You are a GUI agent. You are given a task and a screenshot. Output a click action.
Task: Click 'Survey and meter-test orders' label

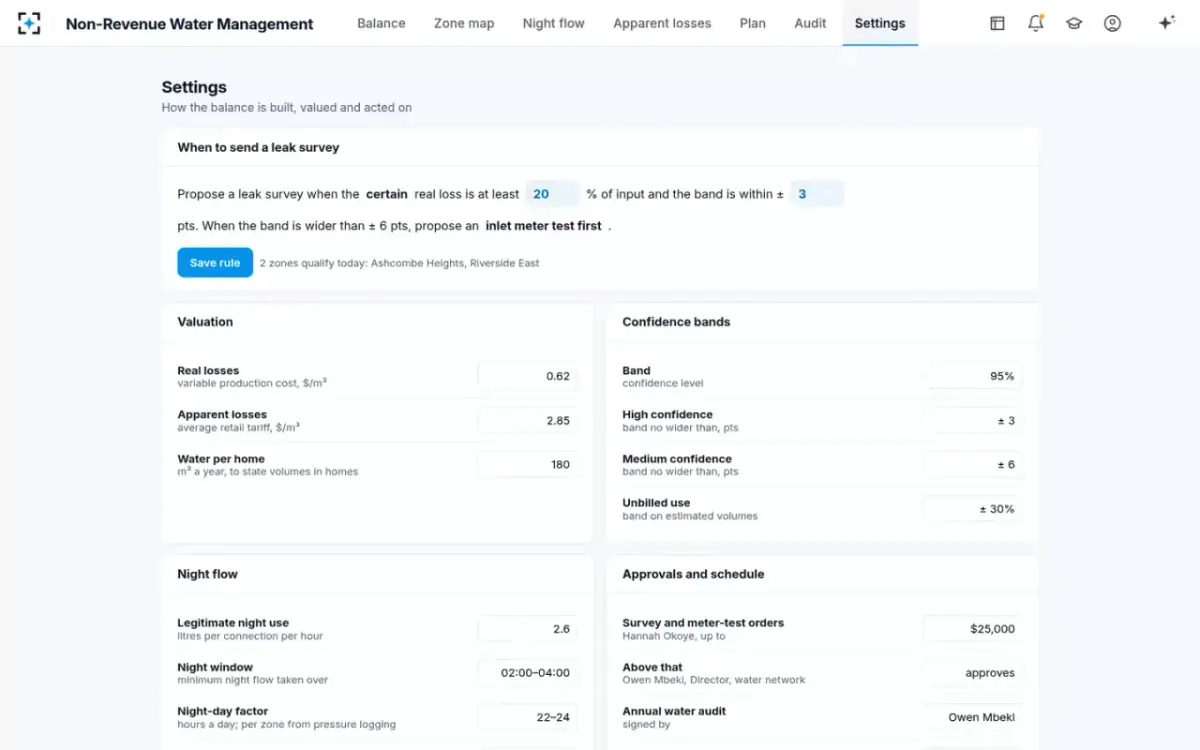click(703, 622)
